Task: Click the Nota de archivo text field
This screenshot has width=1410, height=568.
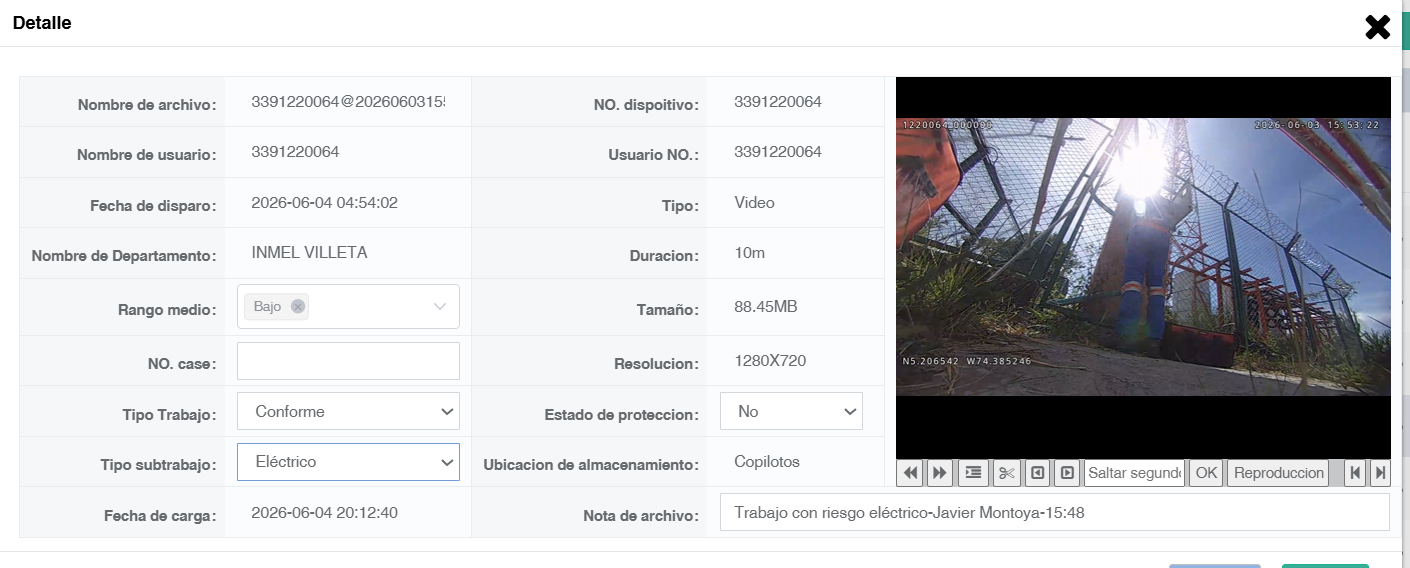Action: (1054, 512)
